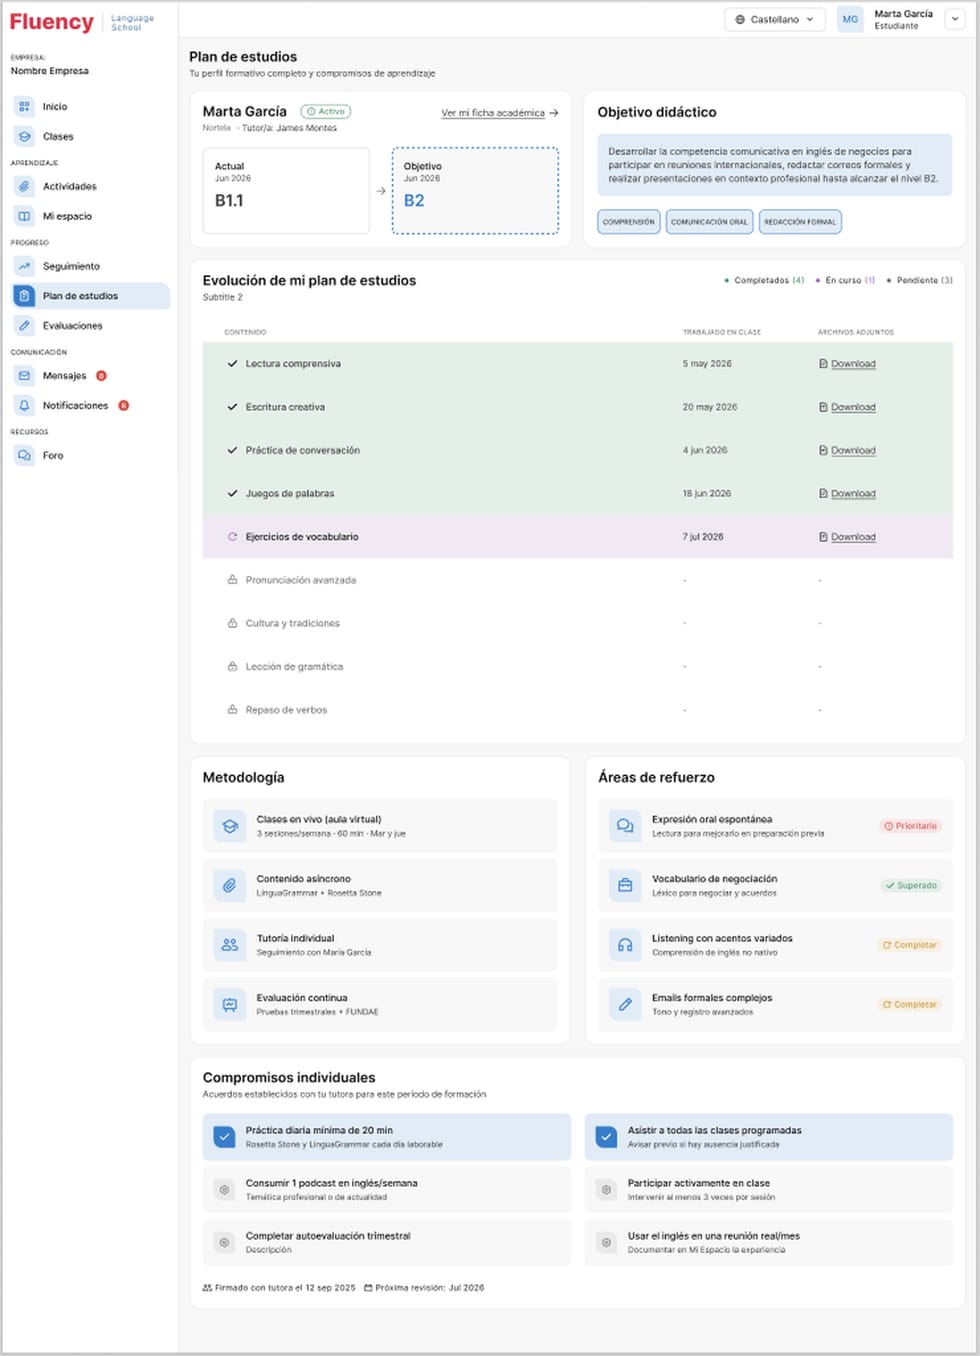Click Completar for Emails formales complejos

910,1004
